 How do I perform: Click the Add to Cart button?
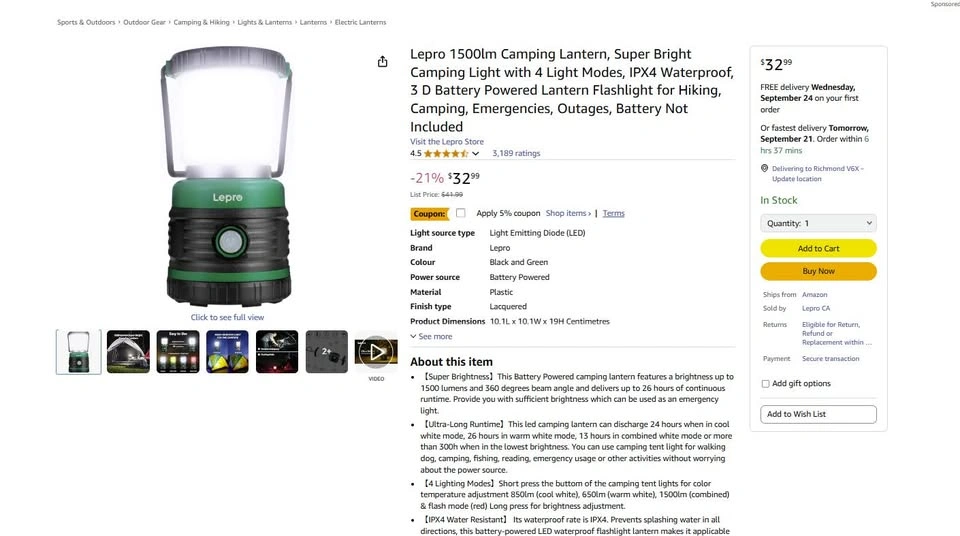click(x=818, y=248)
